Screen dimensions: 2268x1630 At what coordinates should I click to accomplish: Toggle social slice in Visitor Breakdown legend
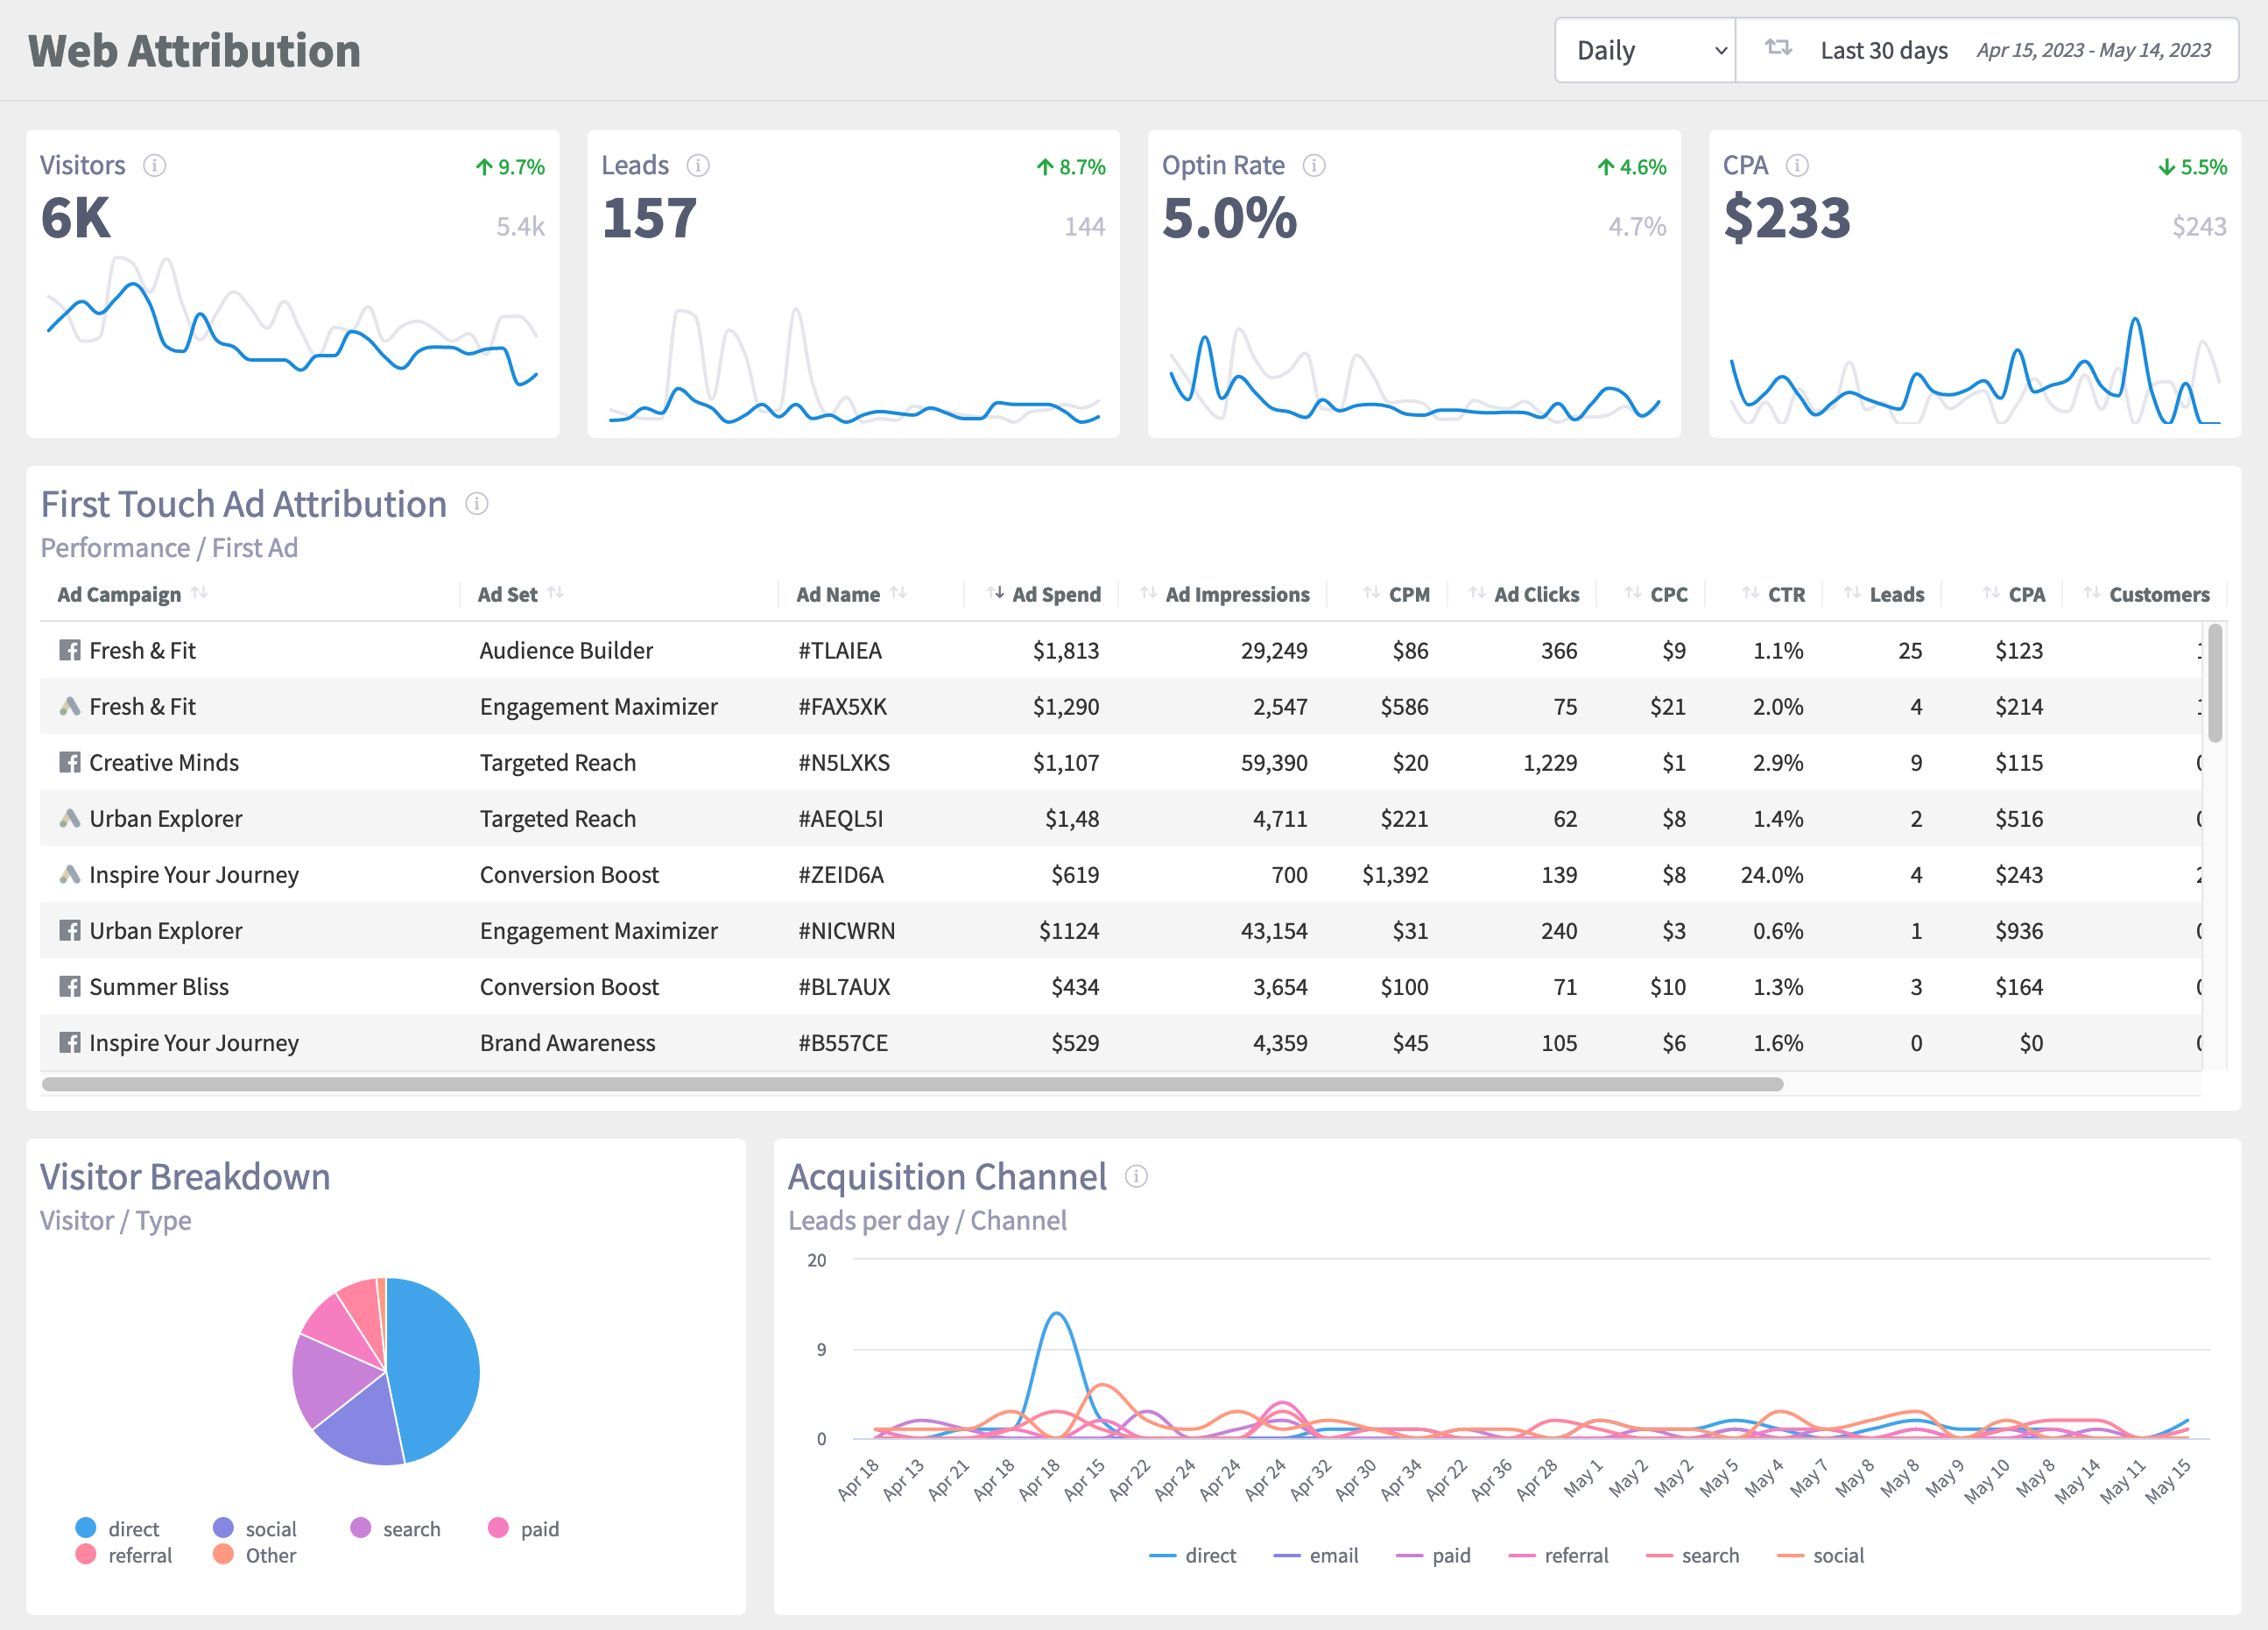pos(255,1528)
